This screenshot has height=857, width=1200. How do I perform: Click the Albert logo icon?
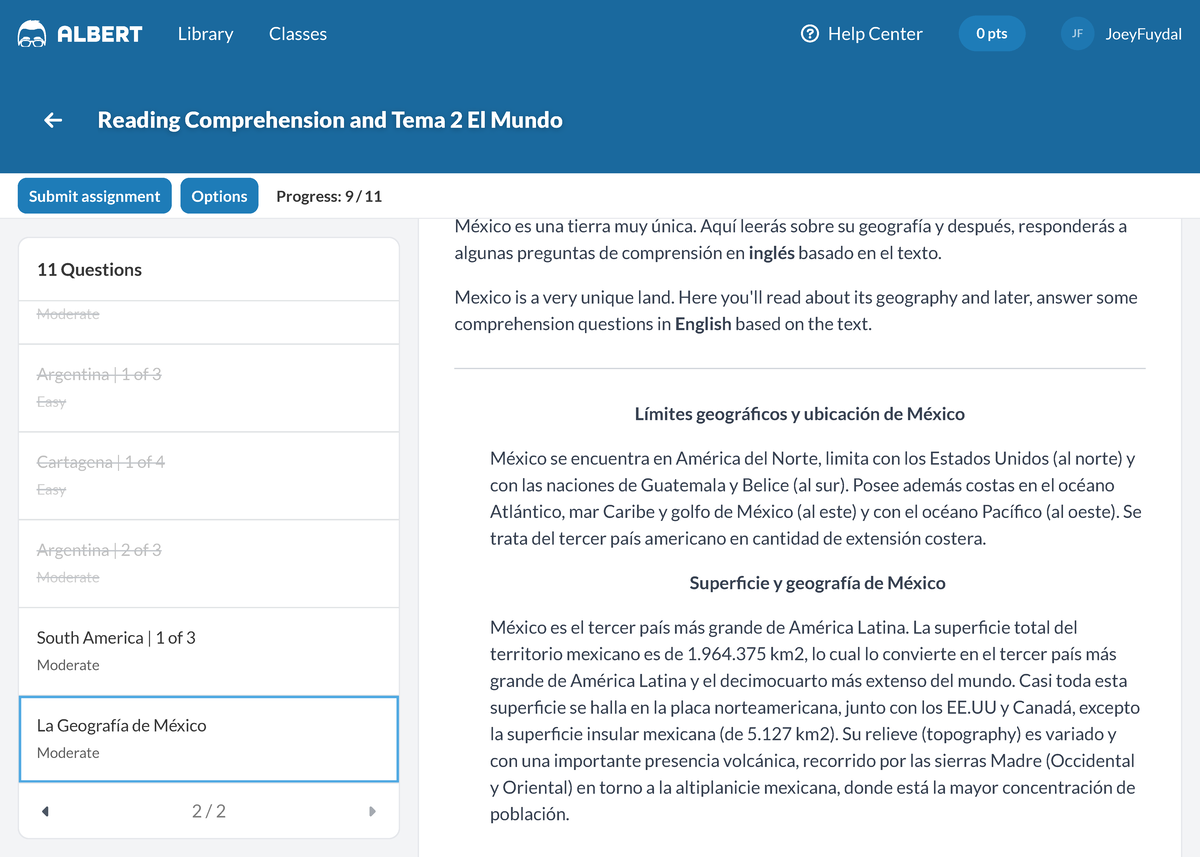[32, 34]
